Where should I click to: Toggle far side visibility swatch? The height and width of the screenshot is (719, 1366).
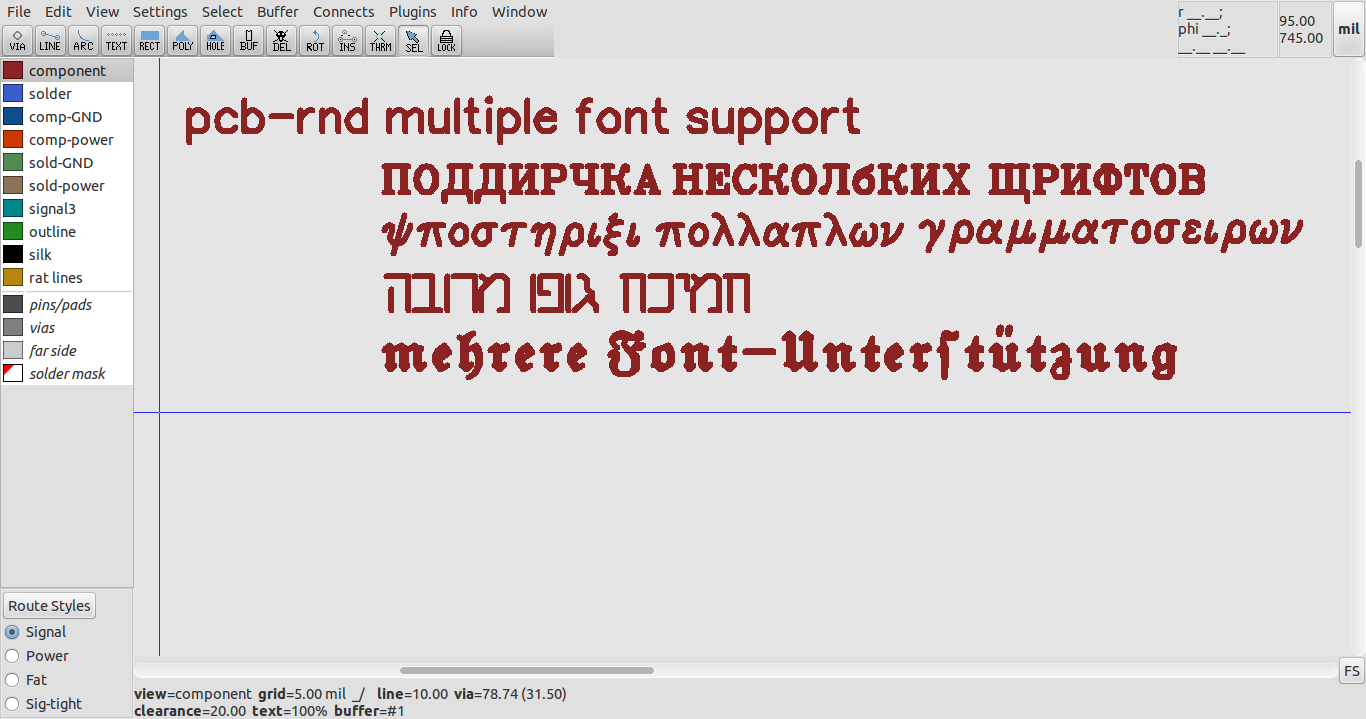click(13, 351)
